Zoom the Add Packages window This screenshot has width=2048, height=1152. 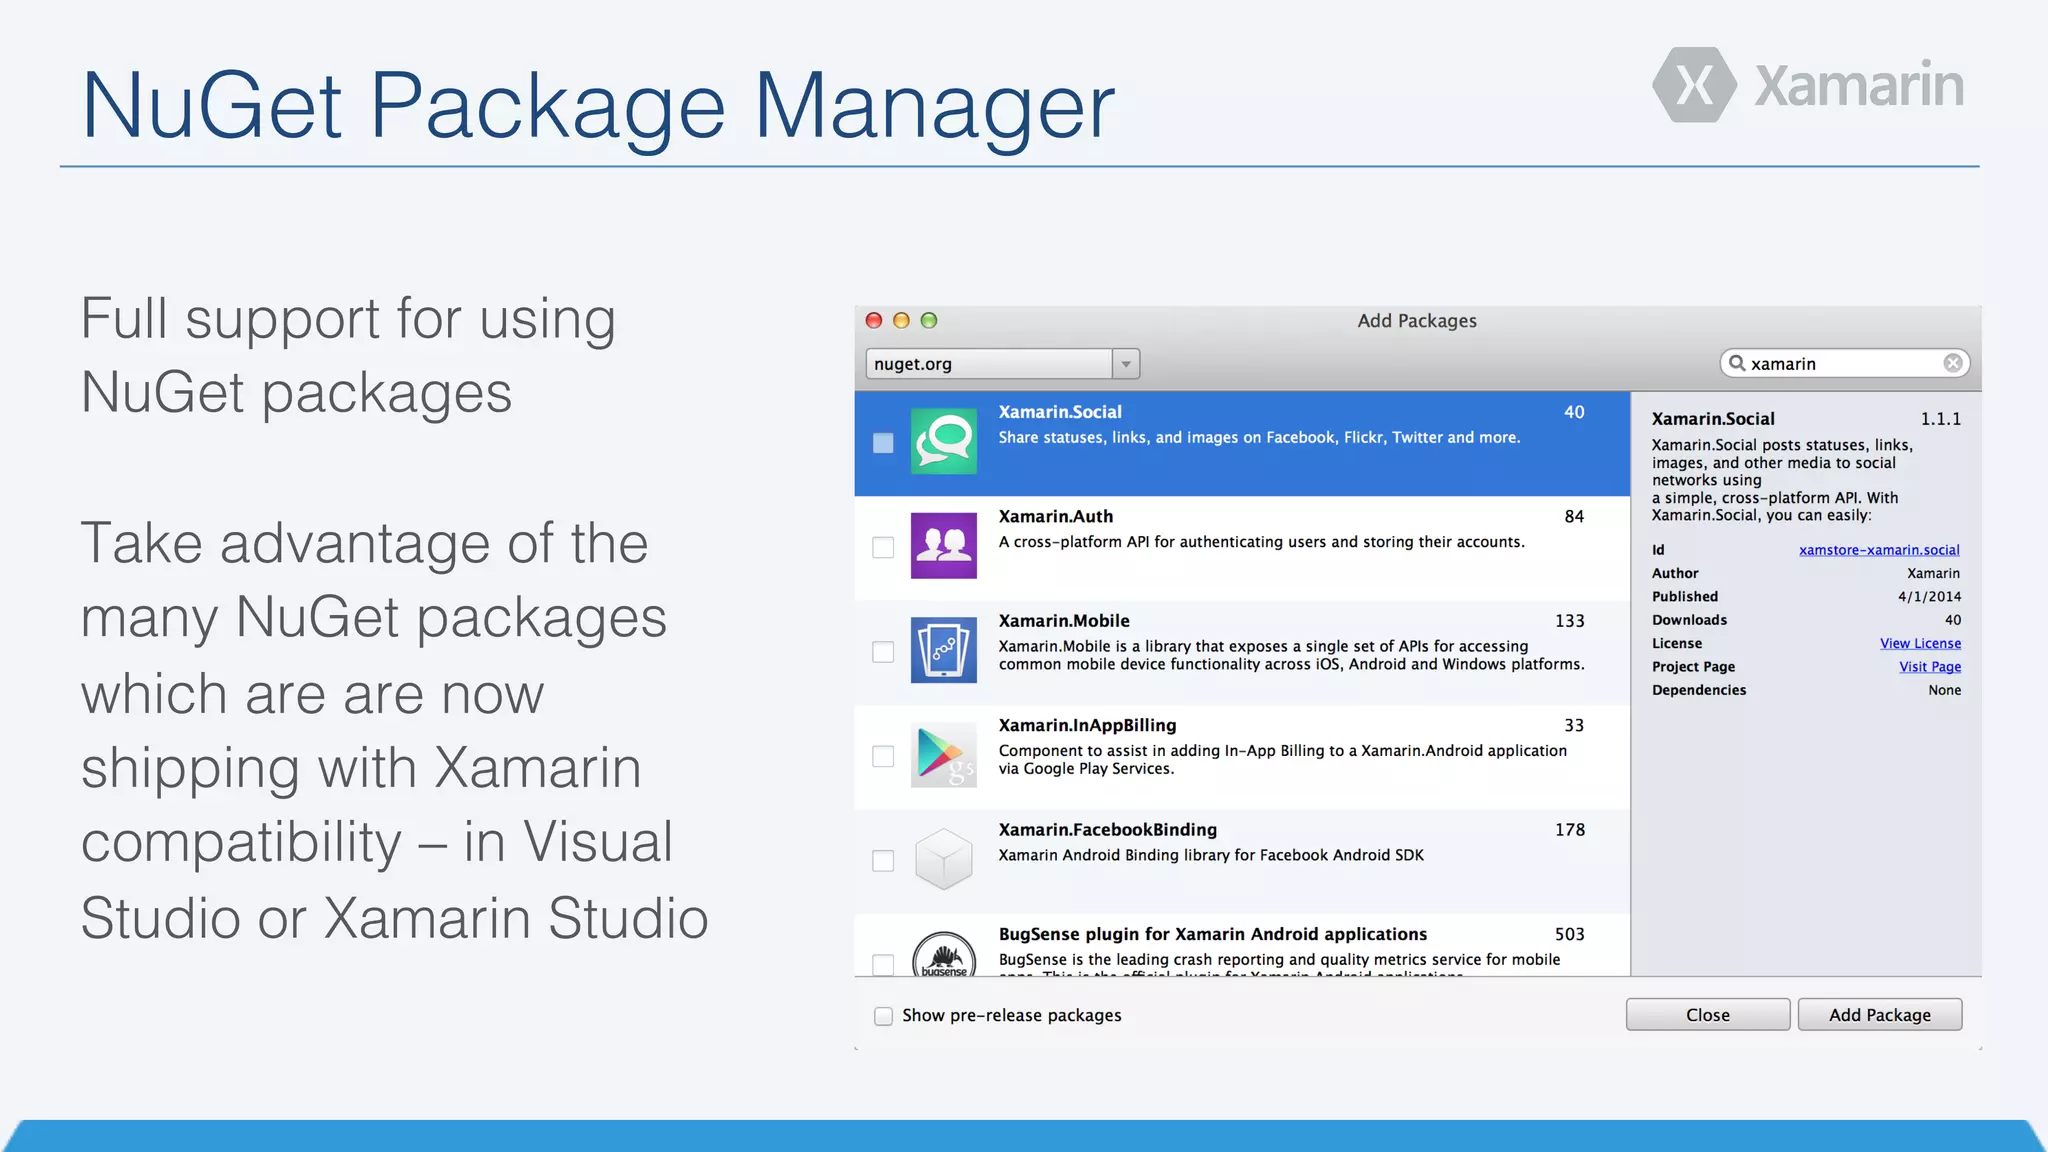(x=929, y=320)
